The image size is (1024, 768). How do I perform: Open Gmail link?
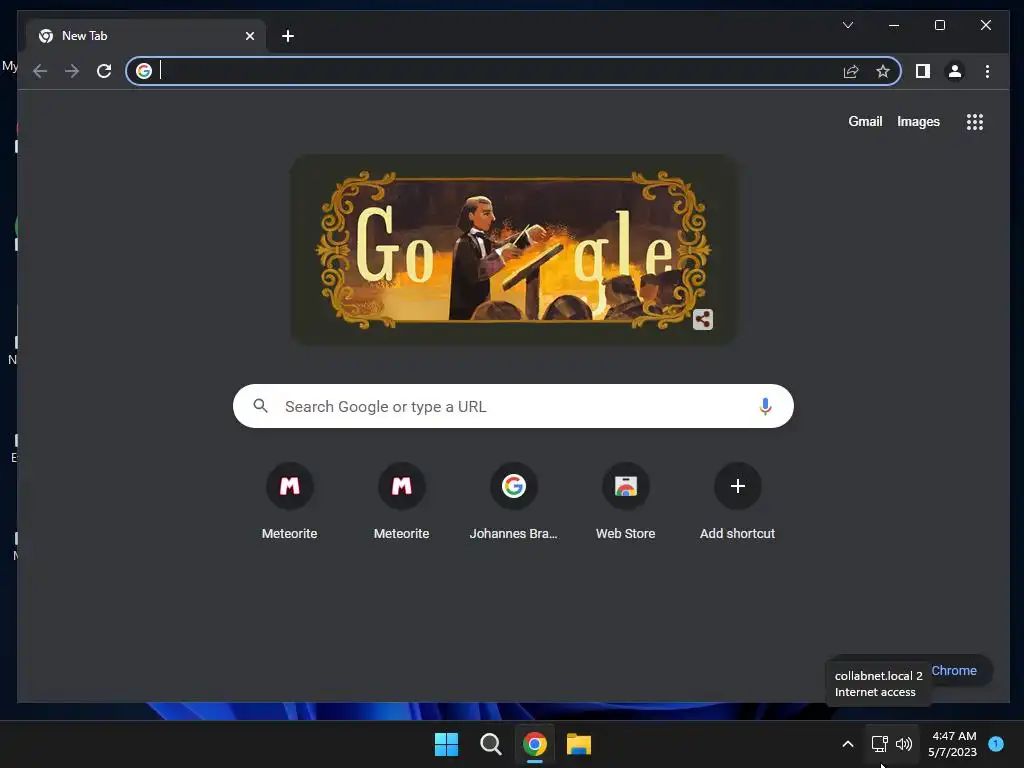865,121
